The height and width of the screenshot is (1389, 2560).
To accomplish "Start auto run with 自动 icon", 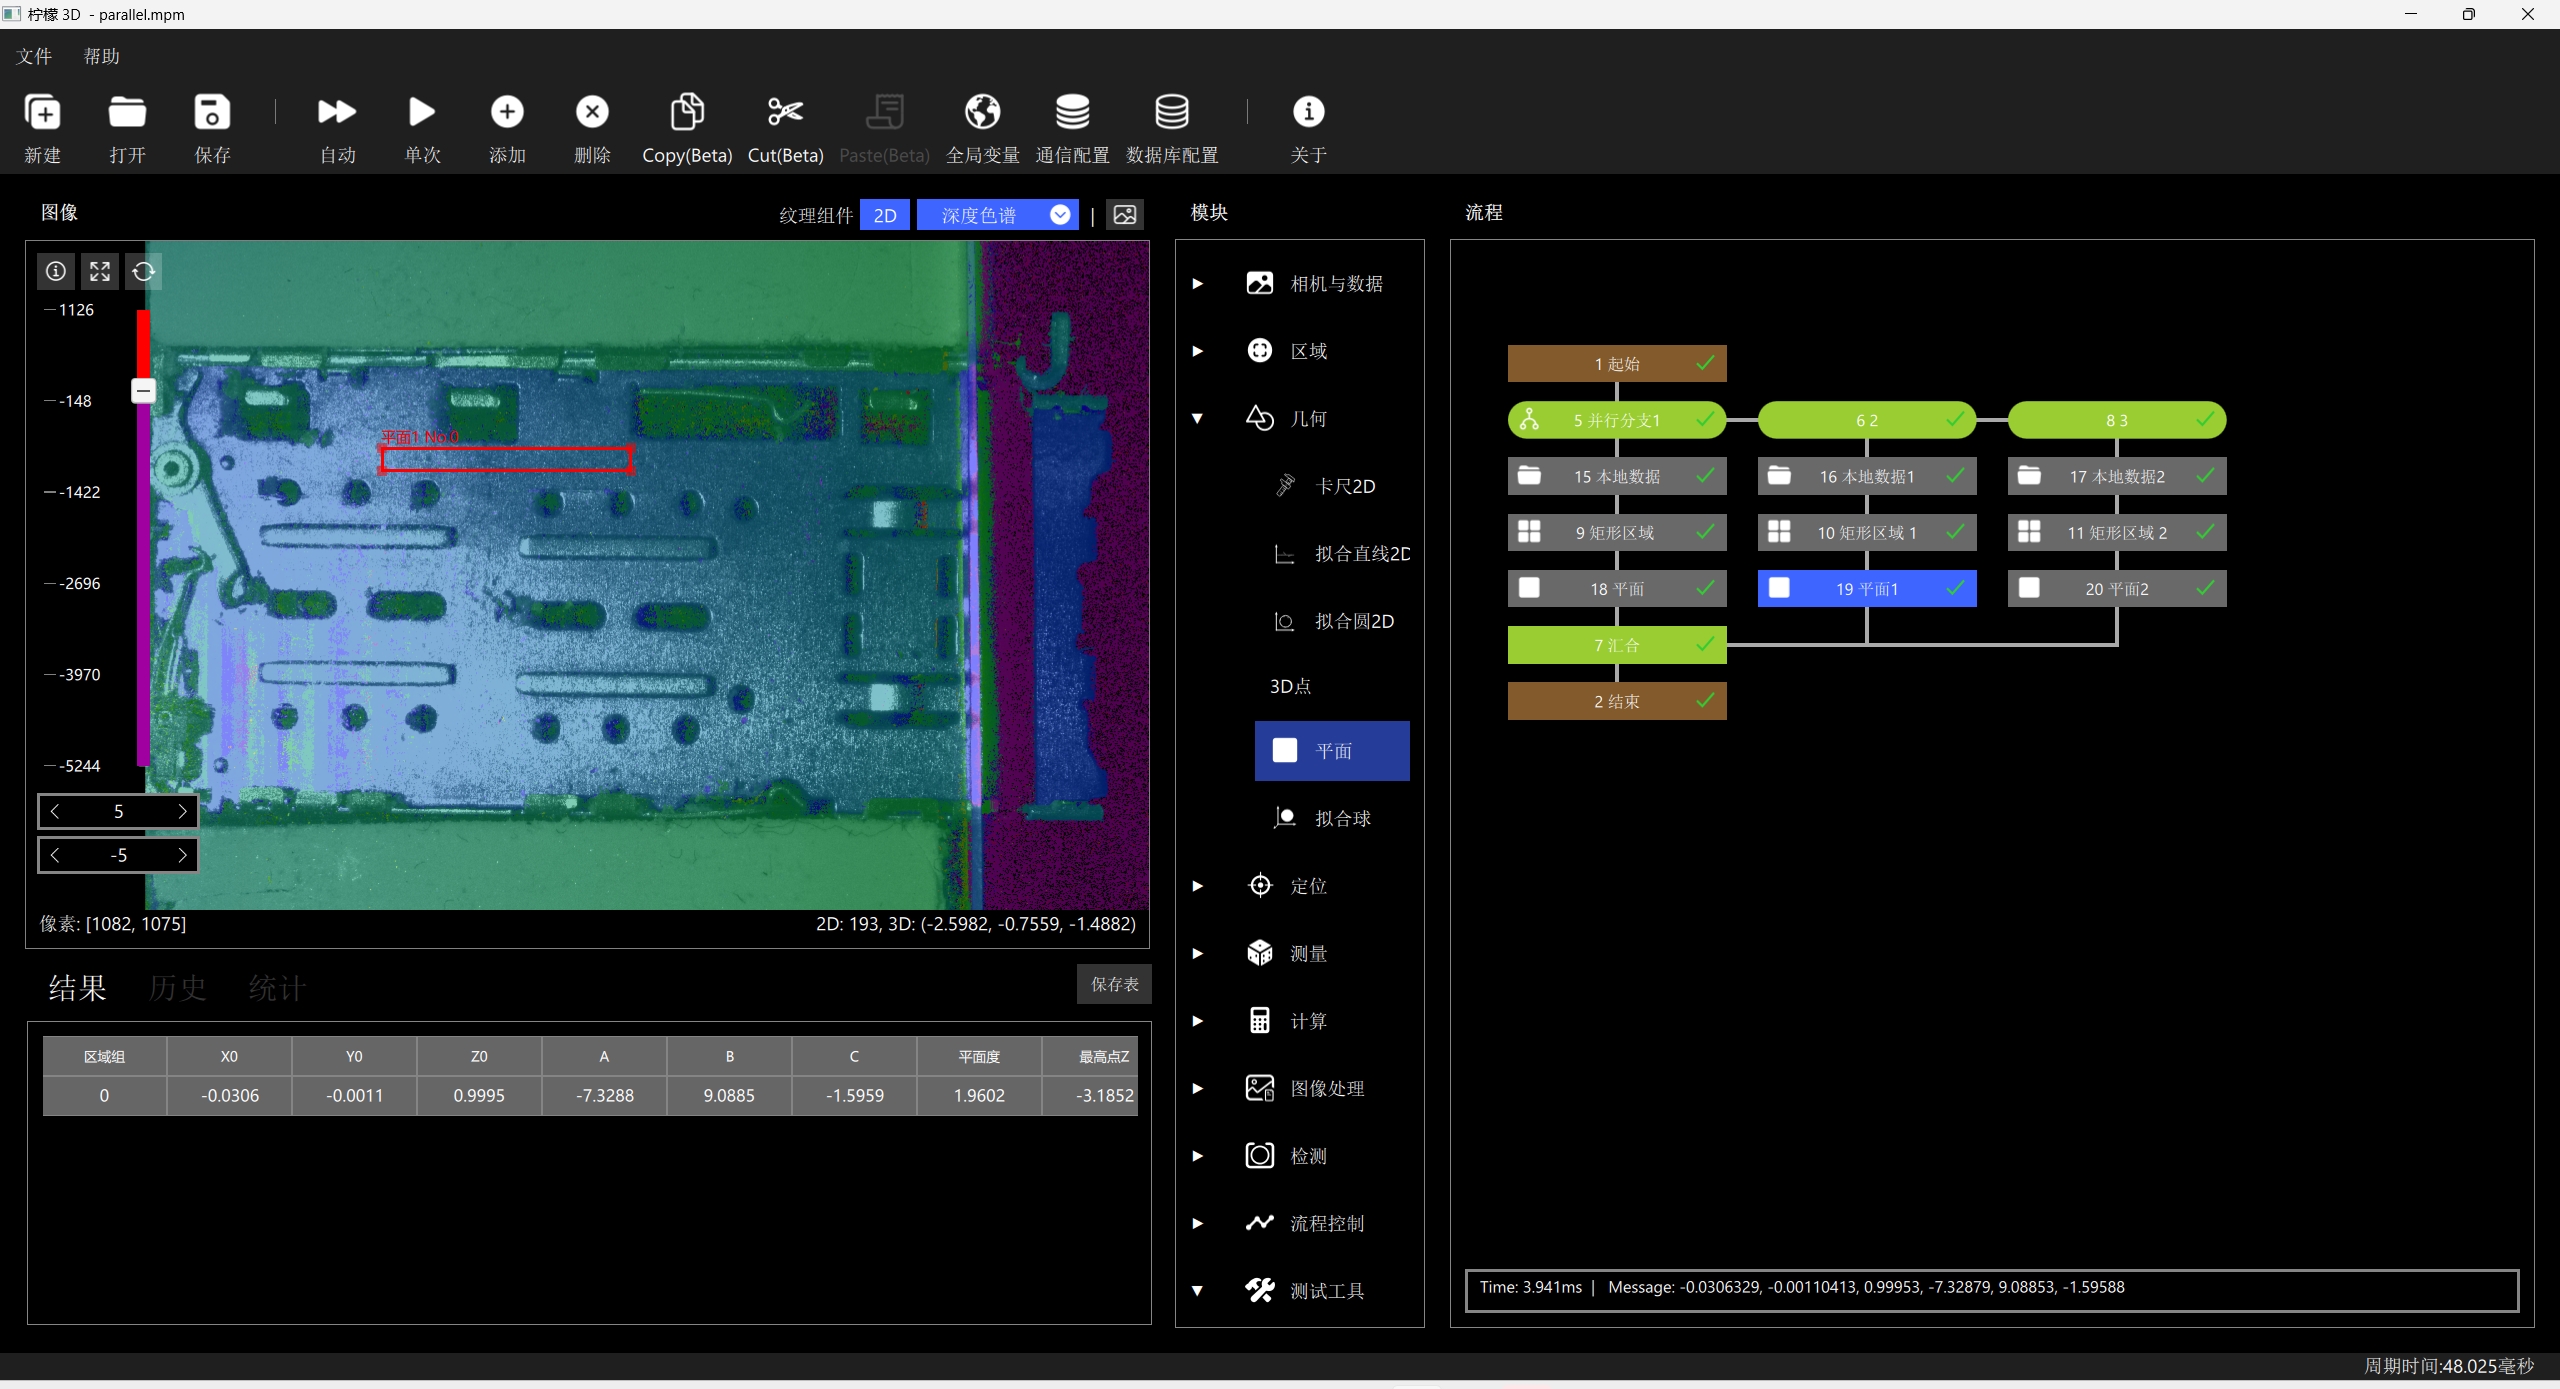I will tap(337, 111).
